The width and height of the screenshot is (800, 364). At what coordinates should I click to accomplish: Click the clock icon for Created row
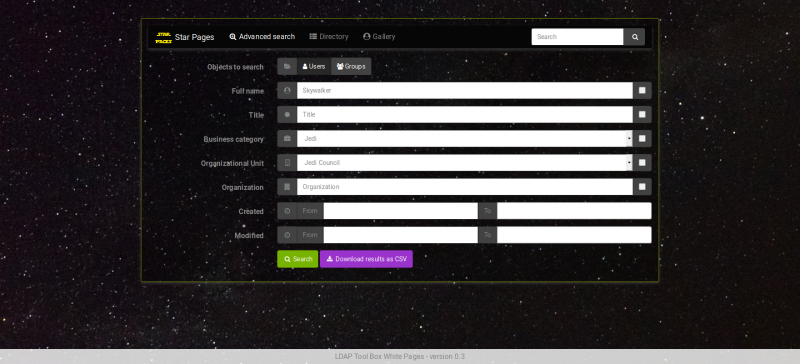pyautogui.click(x=287, y=211)
